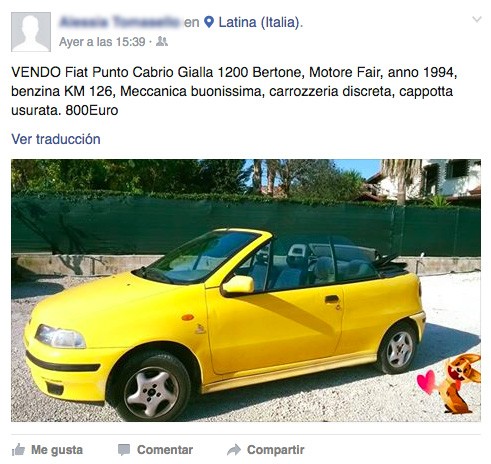
Task: Click the thumbs-up like icon
Action: [x=18, y=450]
